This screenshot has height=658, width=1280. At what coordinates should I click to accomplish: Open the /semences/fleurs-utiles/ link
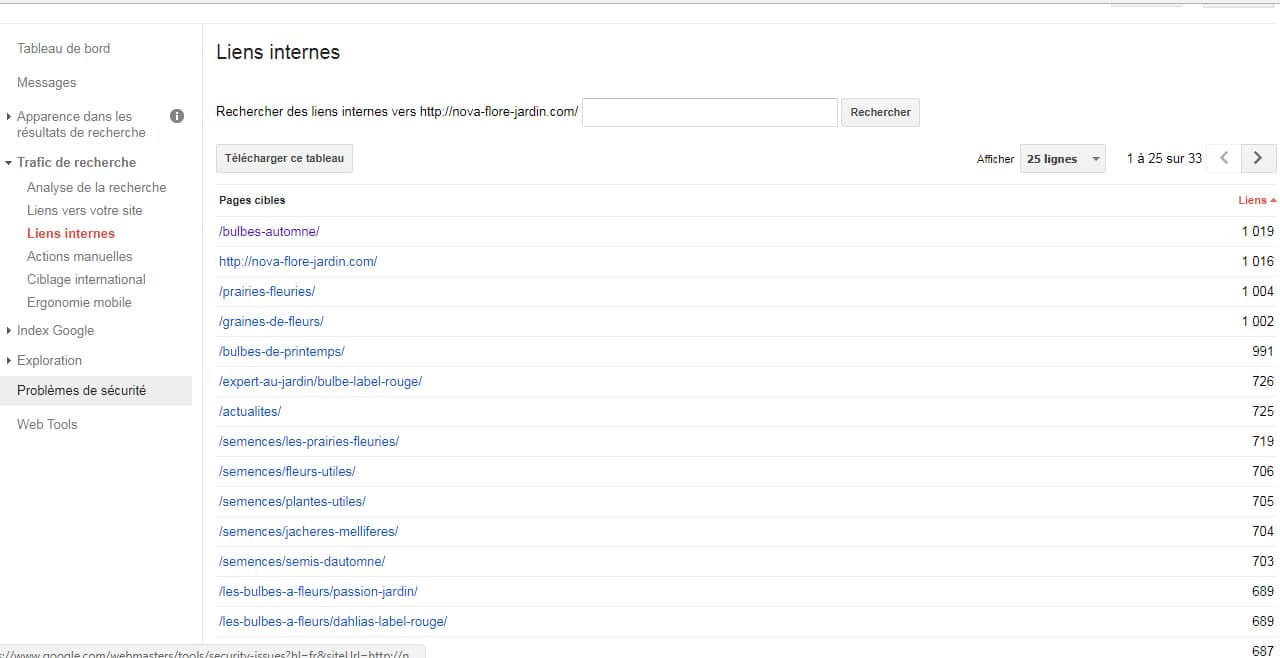point(287,471)
